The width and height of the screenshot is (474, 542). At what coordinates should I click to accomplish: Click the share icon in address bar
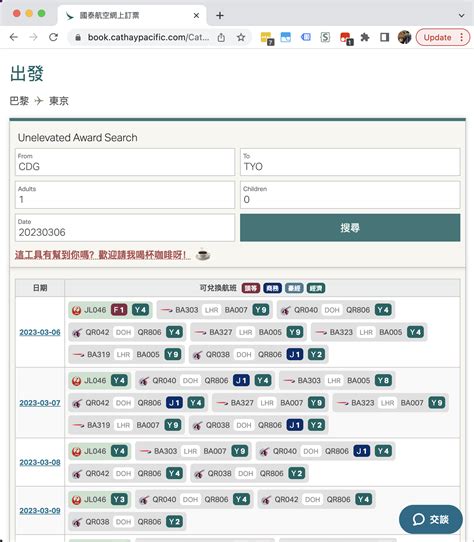click(221, 37)
